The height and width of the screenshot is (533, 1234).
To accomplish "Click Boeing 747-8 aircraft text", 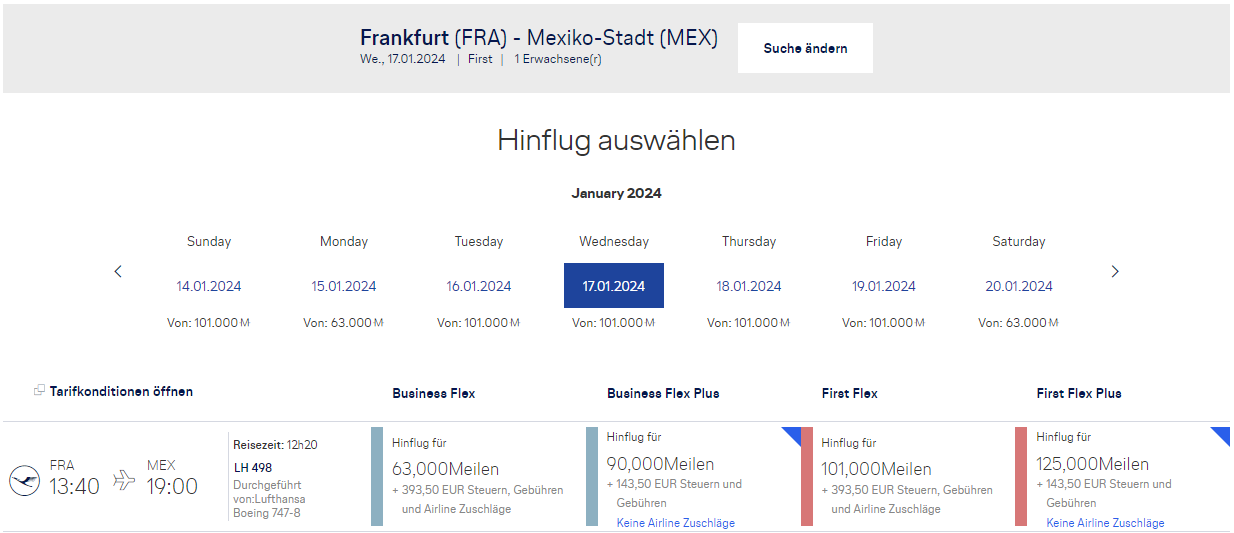I will 267,513.
